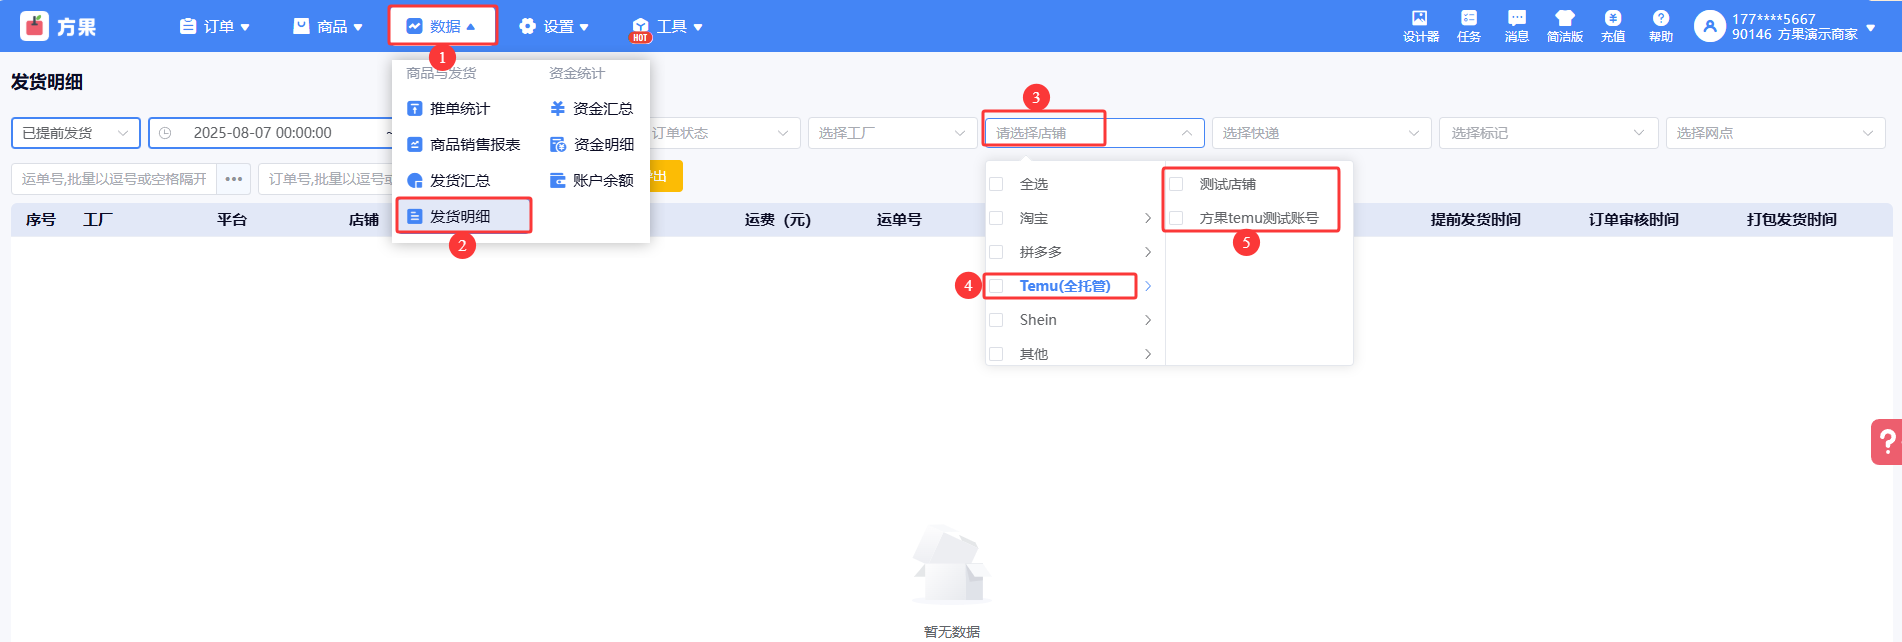Open the 订单 top menu
Image resolution: width=1902 pixels, height=642 pixels.
pyautogui.click(x=215, y=27)
